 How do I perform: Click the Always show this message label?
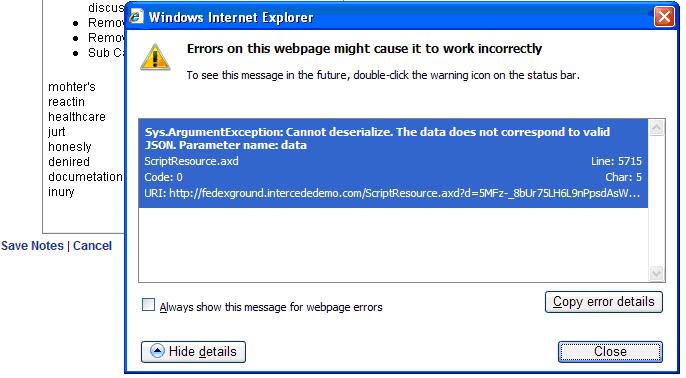click(x=271, y=307)
